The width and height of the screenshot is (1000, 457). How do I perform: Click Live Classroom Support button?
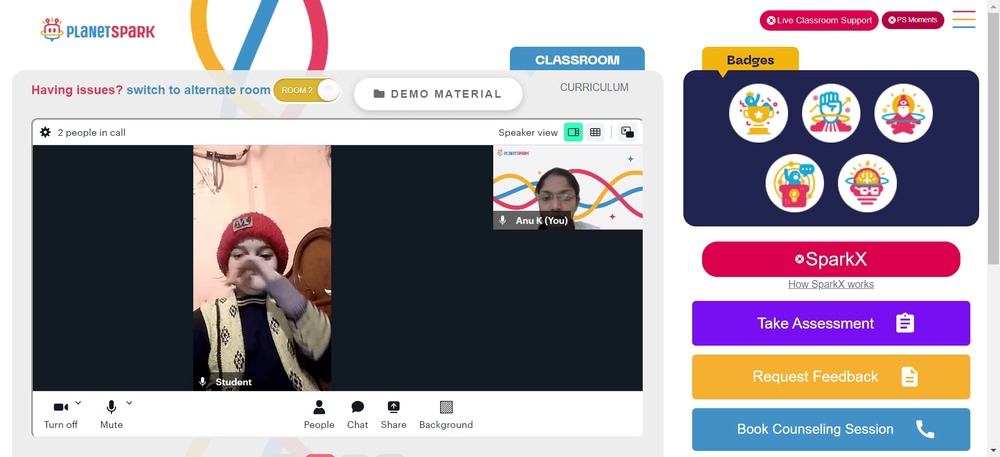coord(819,20)
